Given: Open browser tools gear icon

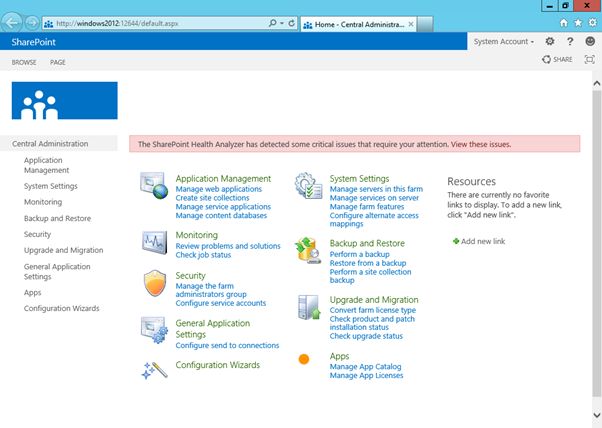Looking at the screenshot, I should [593, 23].
